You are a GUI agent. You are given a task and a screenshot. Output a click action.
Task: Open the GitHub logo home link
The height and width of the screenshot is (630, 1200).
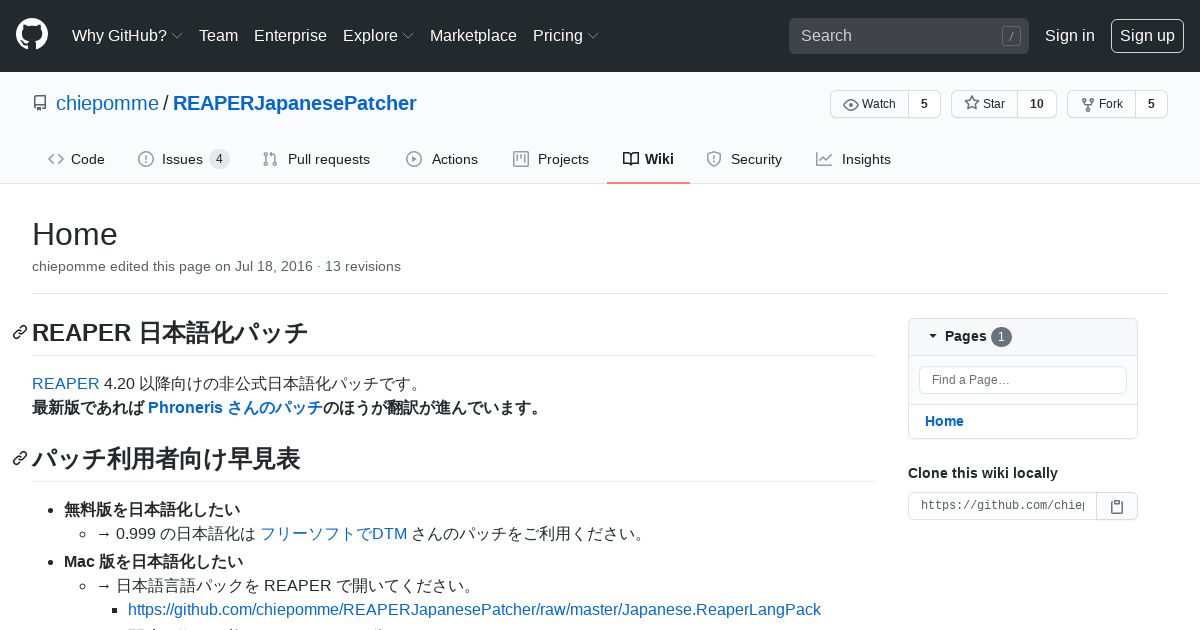pyautogui.click(x=32, y=35)
